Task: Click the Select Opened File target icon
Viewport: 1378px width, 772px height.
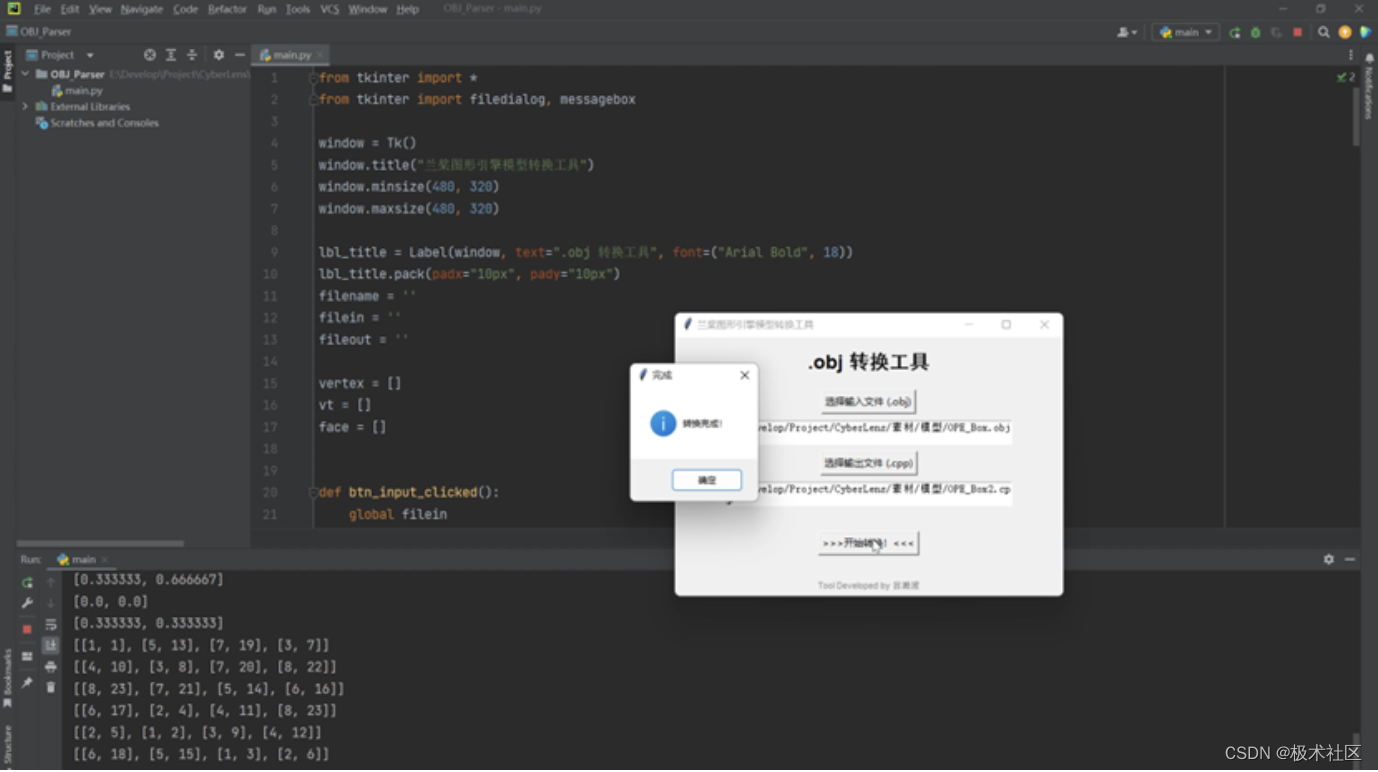Action: [x=150, y=55]
